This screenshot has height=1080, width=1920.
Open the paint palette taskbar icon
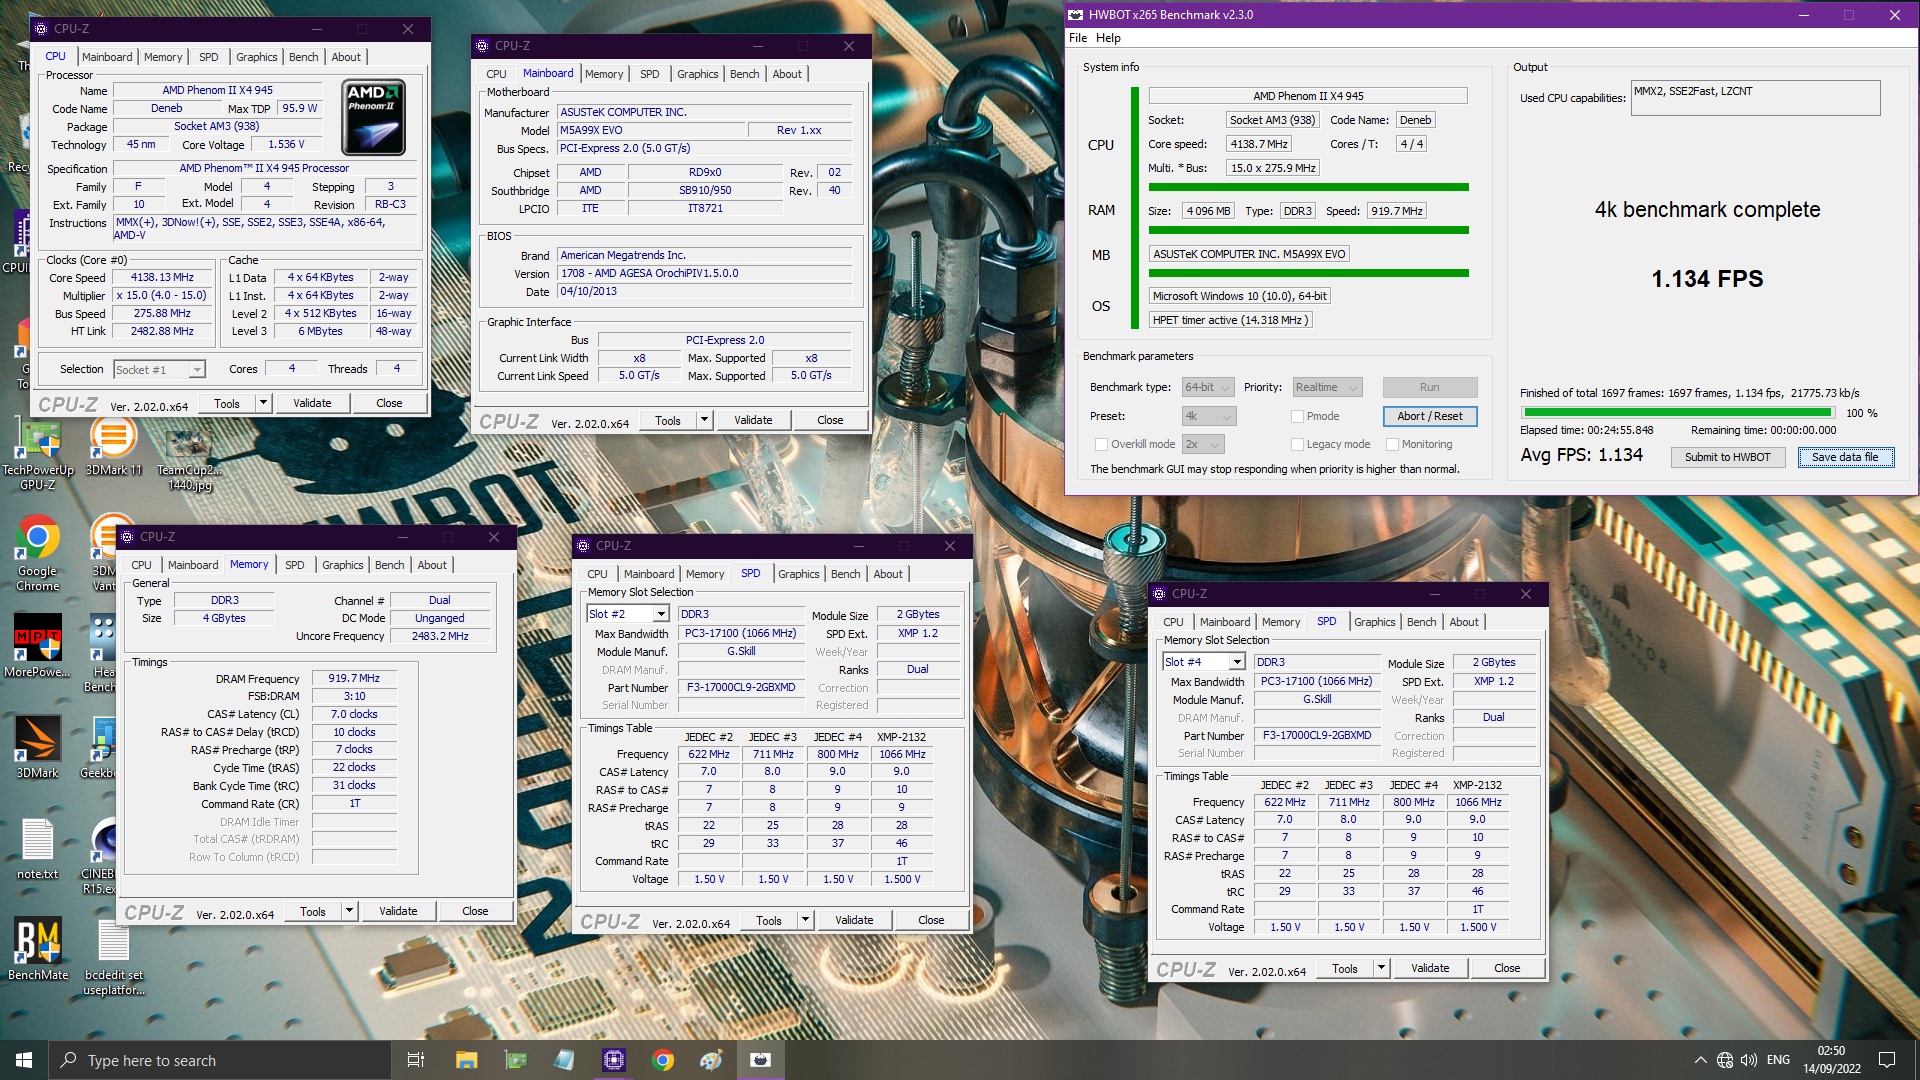pos(711,1060)
